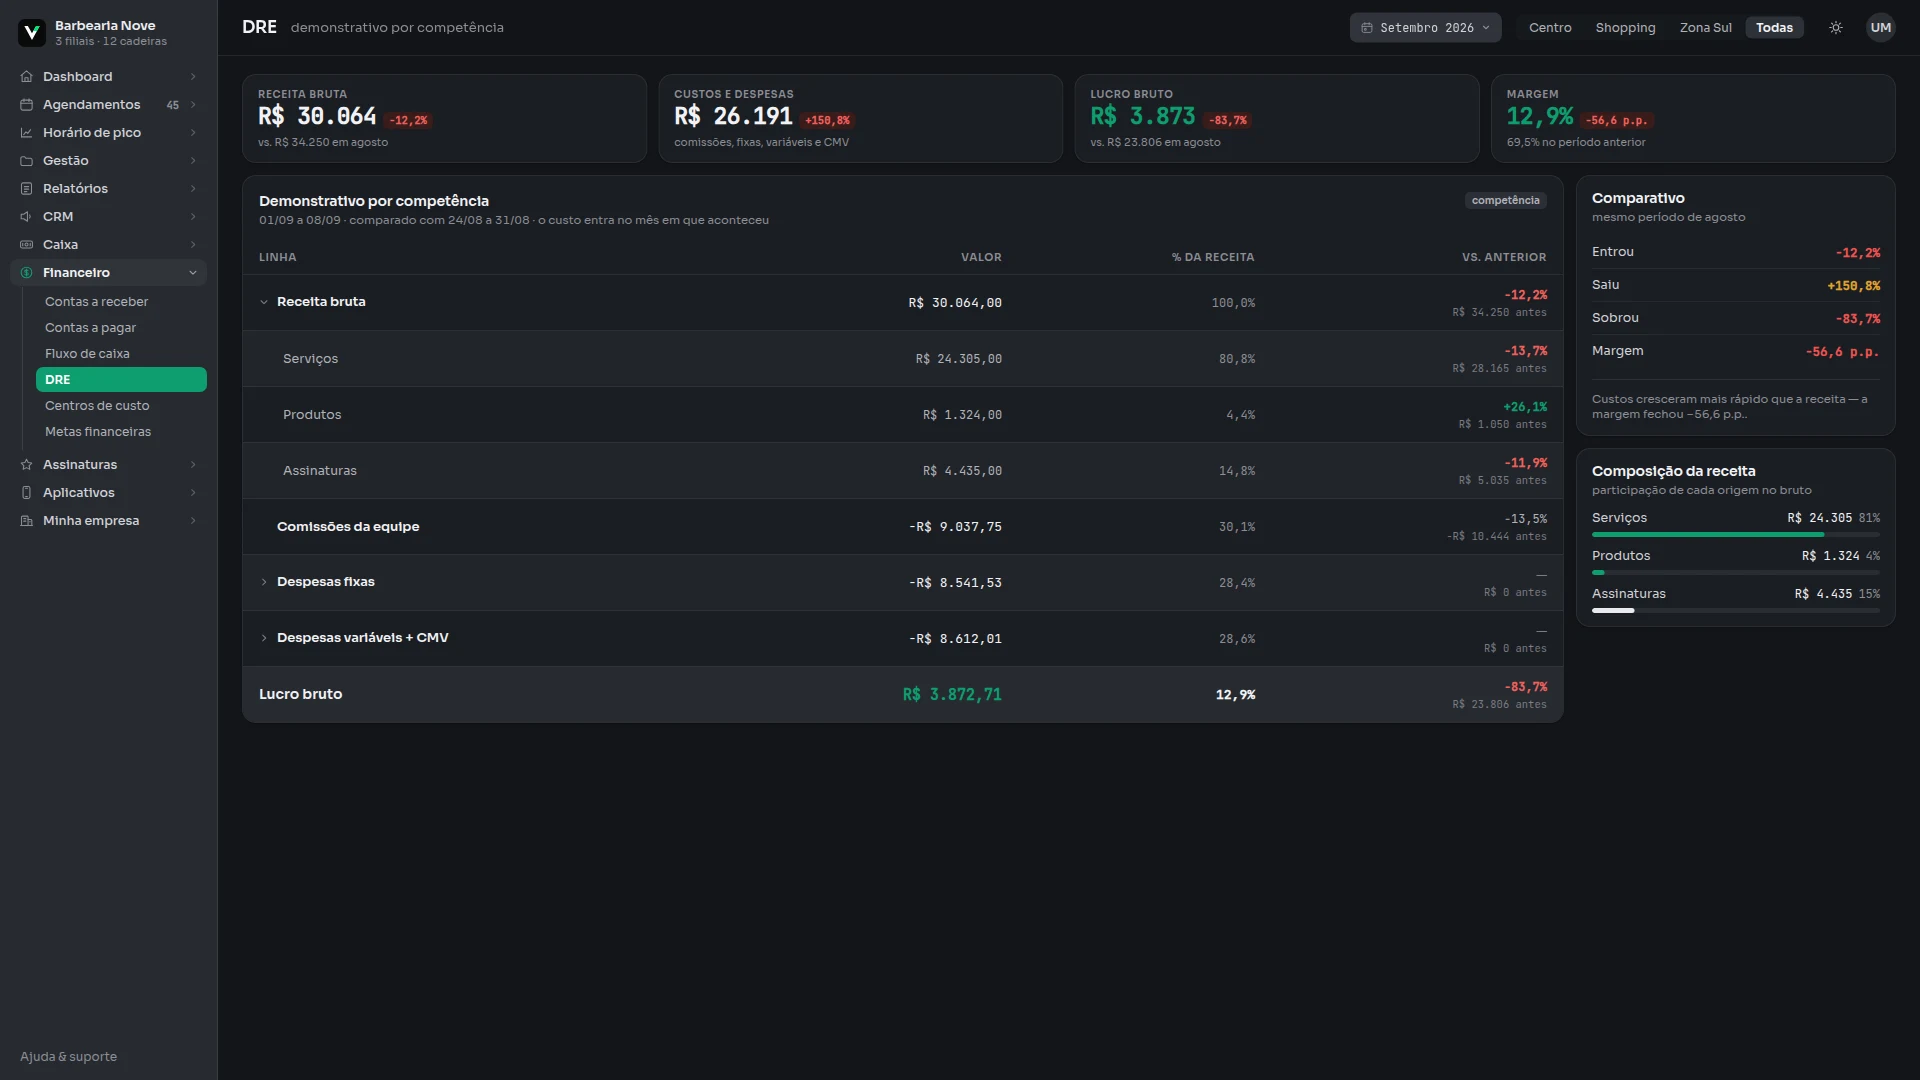Click the Assinaturas star icon
This screenshot has width=1920, height=1080.
tap(27, 465)
